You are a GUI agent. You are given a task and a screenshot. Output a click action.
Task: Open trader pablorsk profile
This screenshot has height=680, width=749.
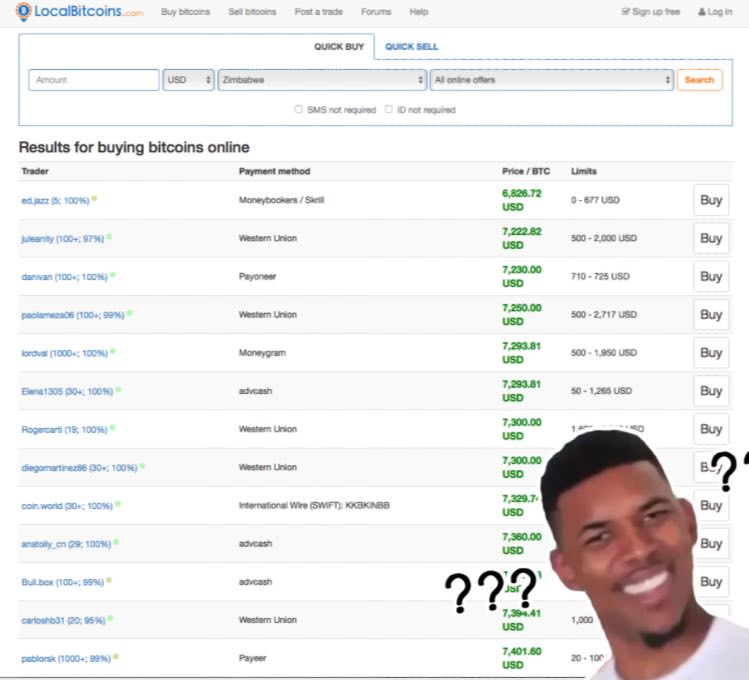tap(66, 659)
